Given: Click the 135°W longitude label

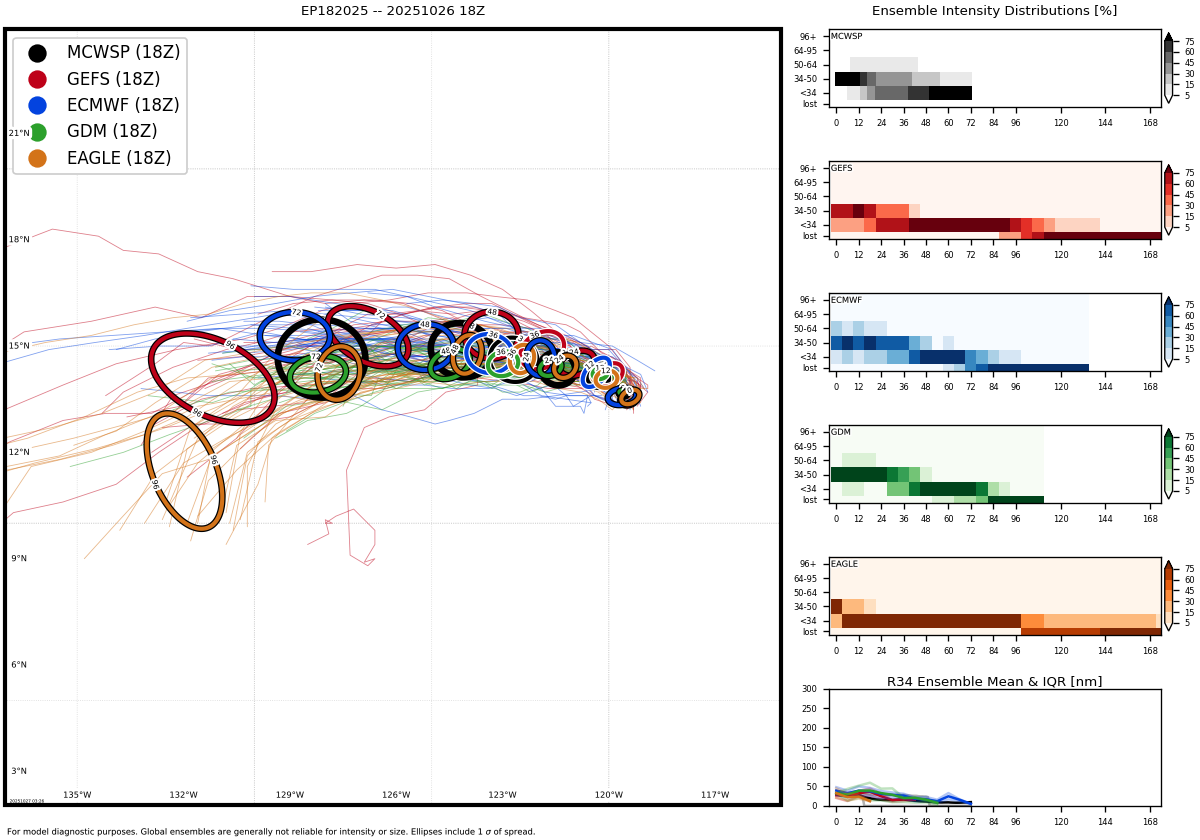Looking at the screenshot, I should point(77,795).
